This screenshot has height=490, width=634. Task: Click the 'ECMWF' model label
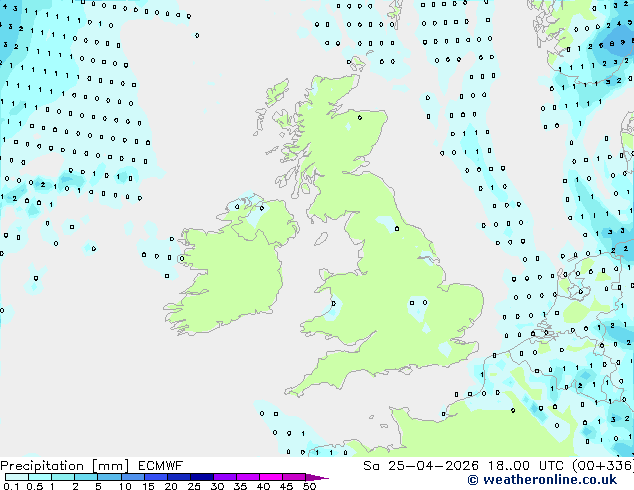point(161,466)
